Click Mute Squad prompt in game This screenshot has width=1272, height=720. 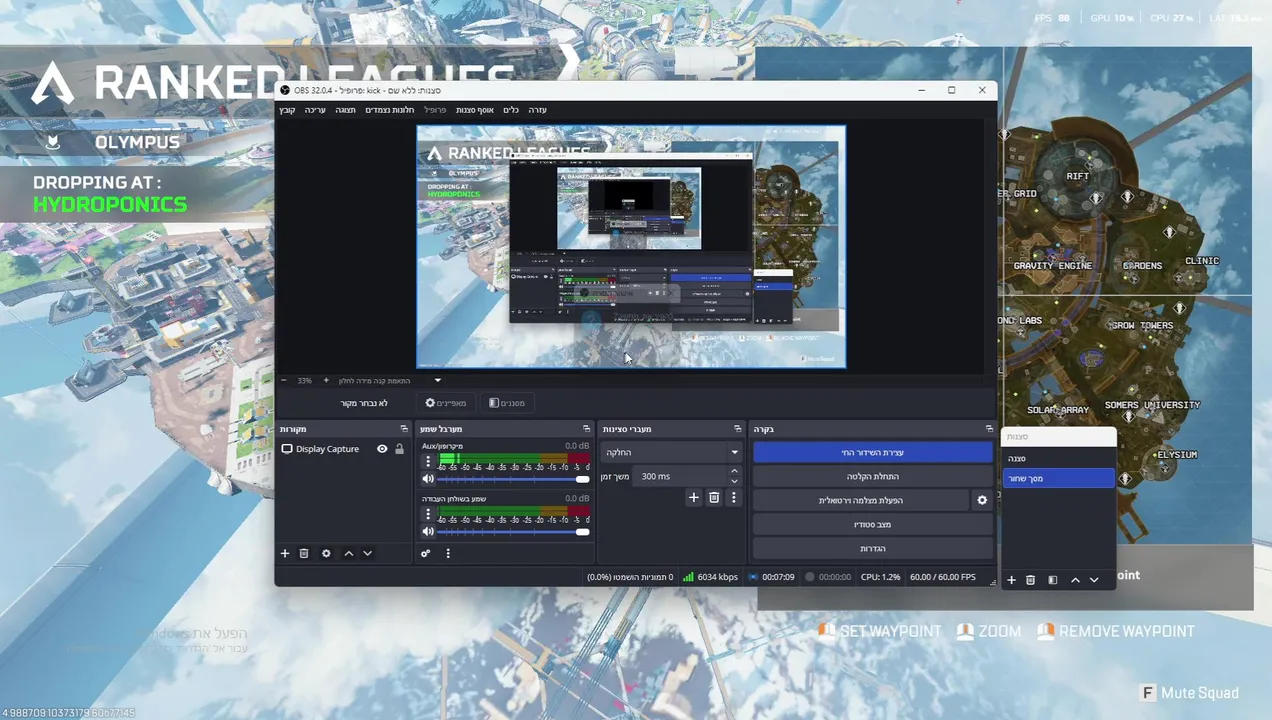point(1189,692)
